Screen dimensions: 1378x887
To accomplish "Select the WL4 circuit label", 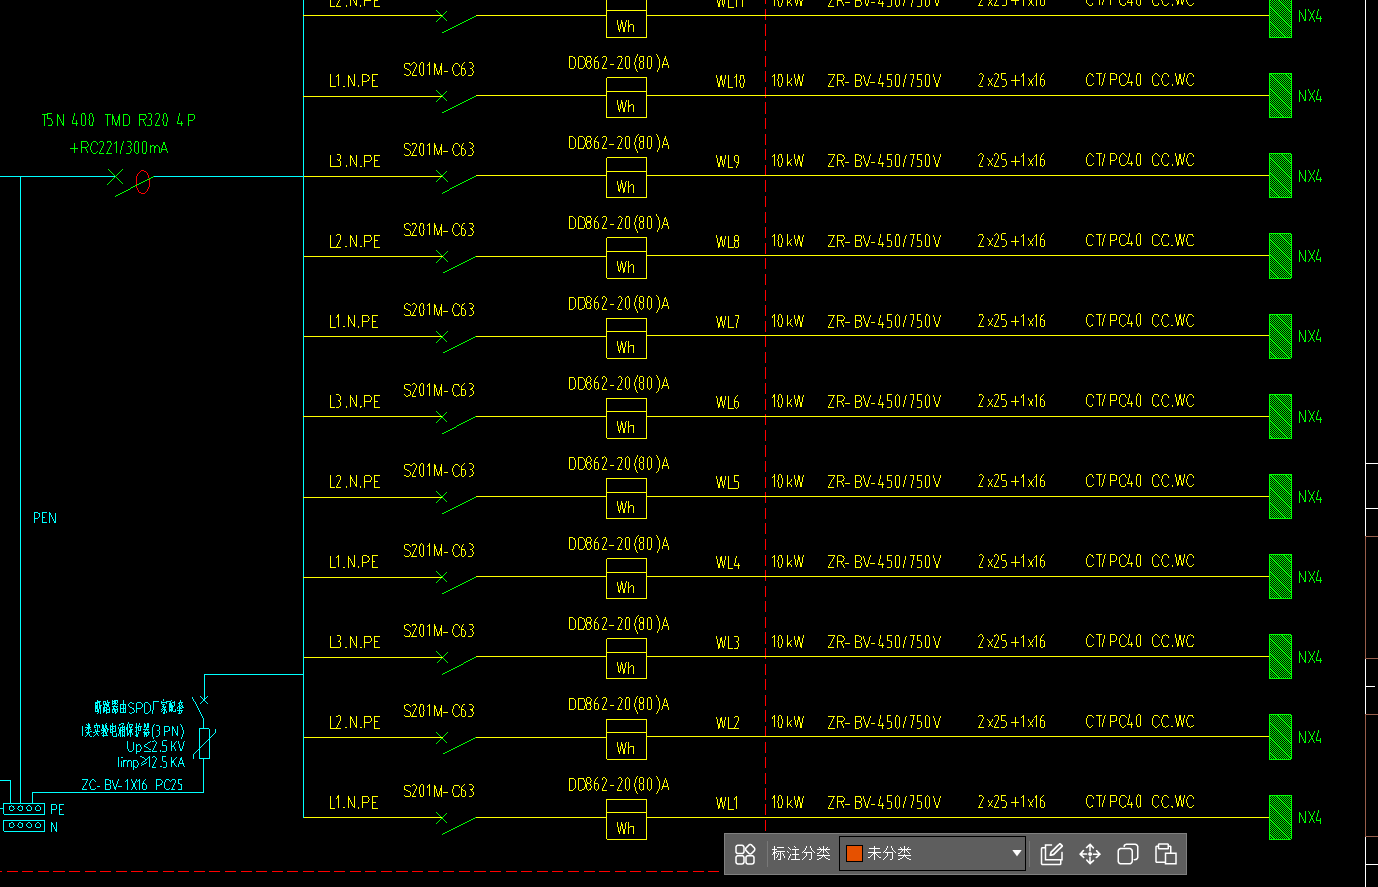I will tap(728, 563).
